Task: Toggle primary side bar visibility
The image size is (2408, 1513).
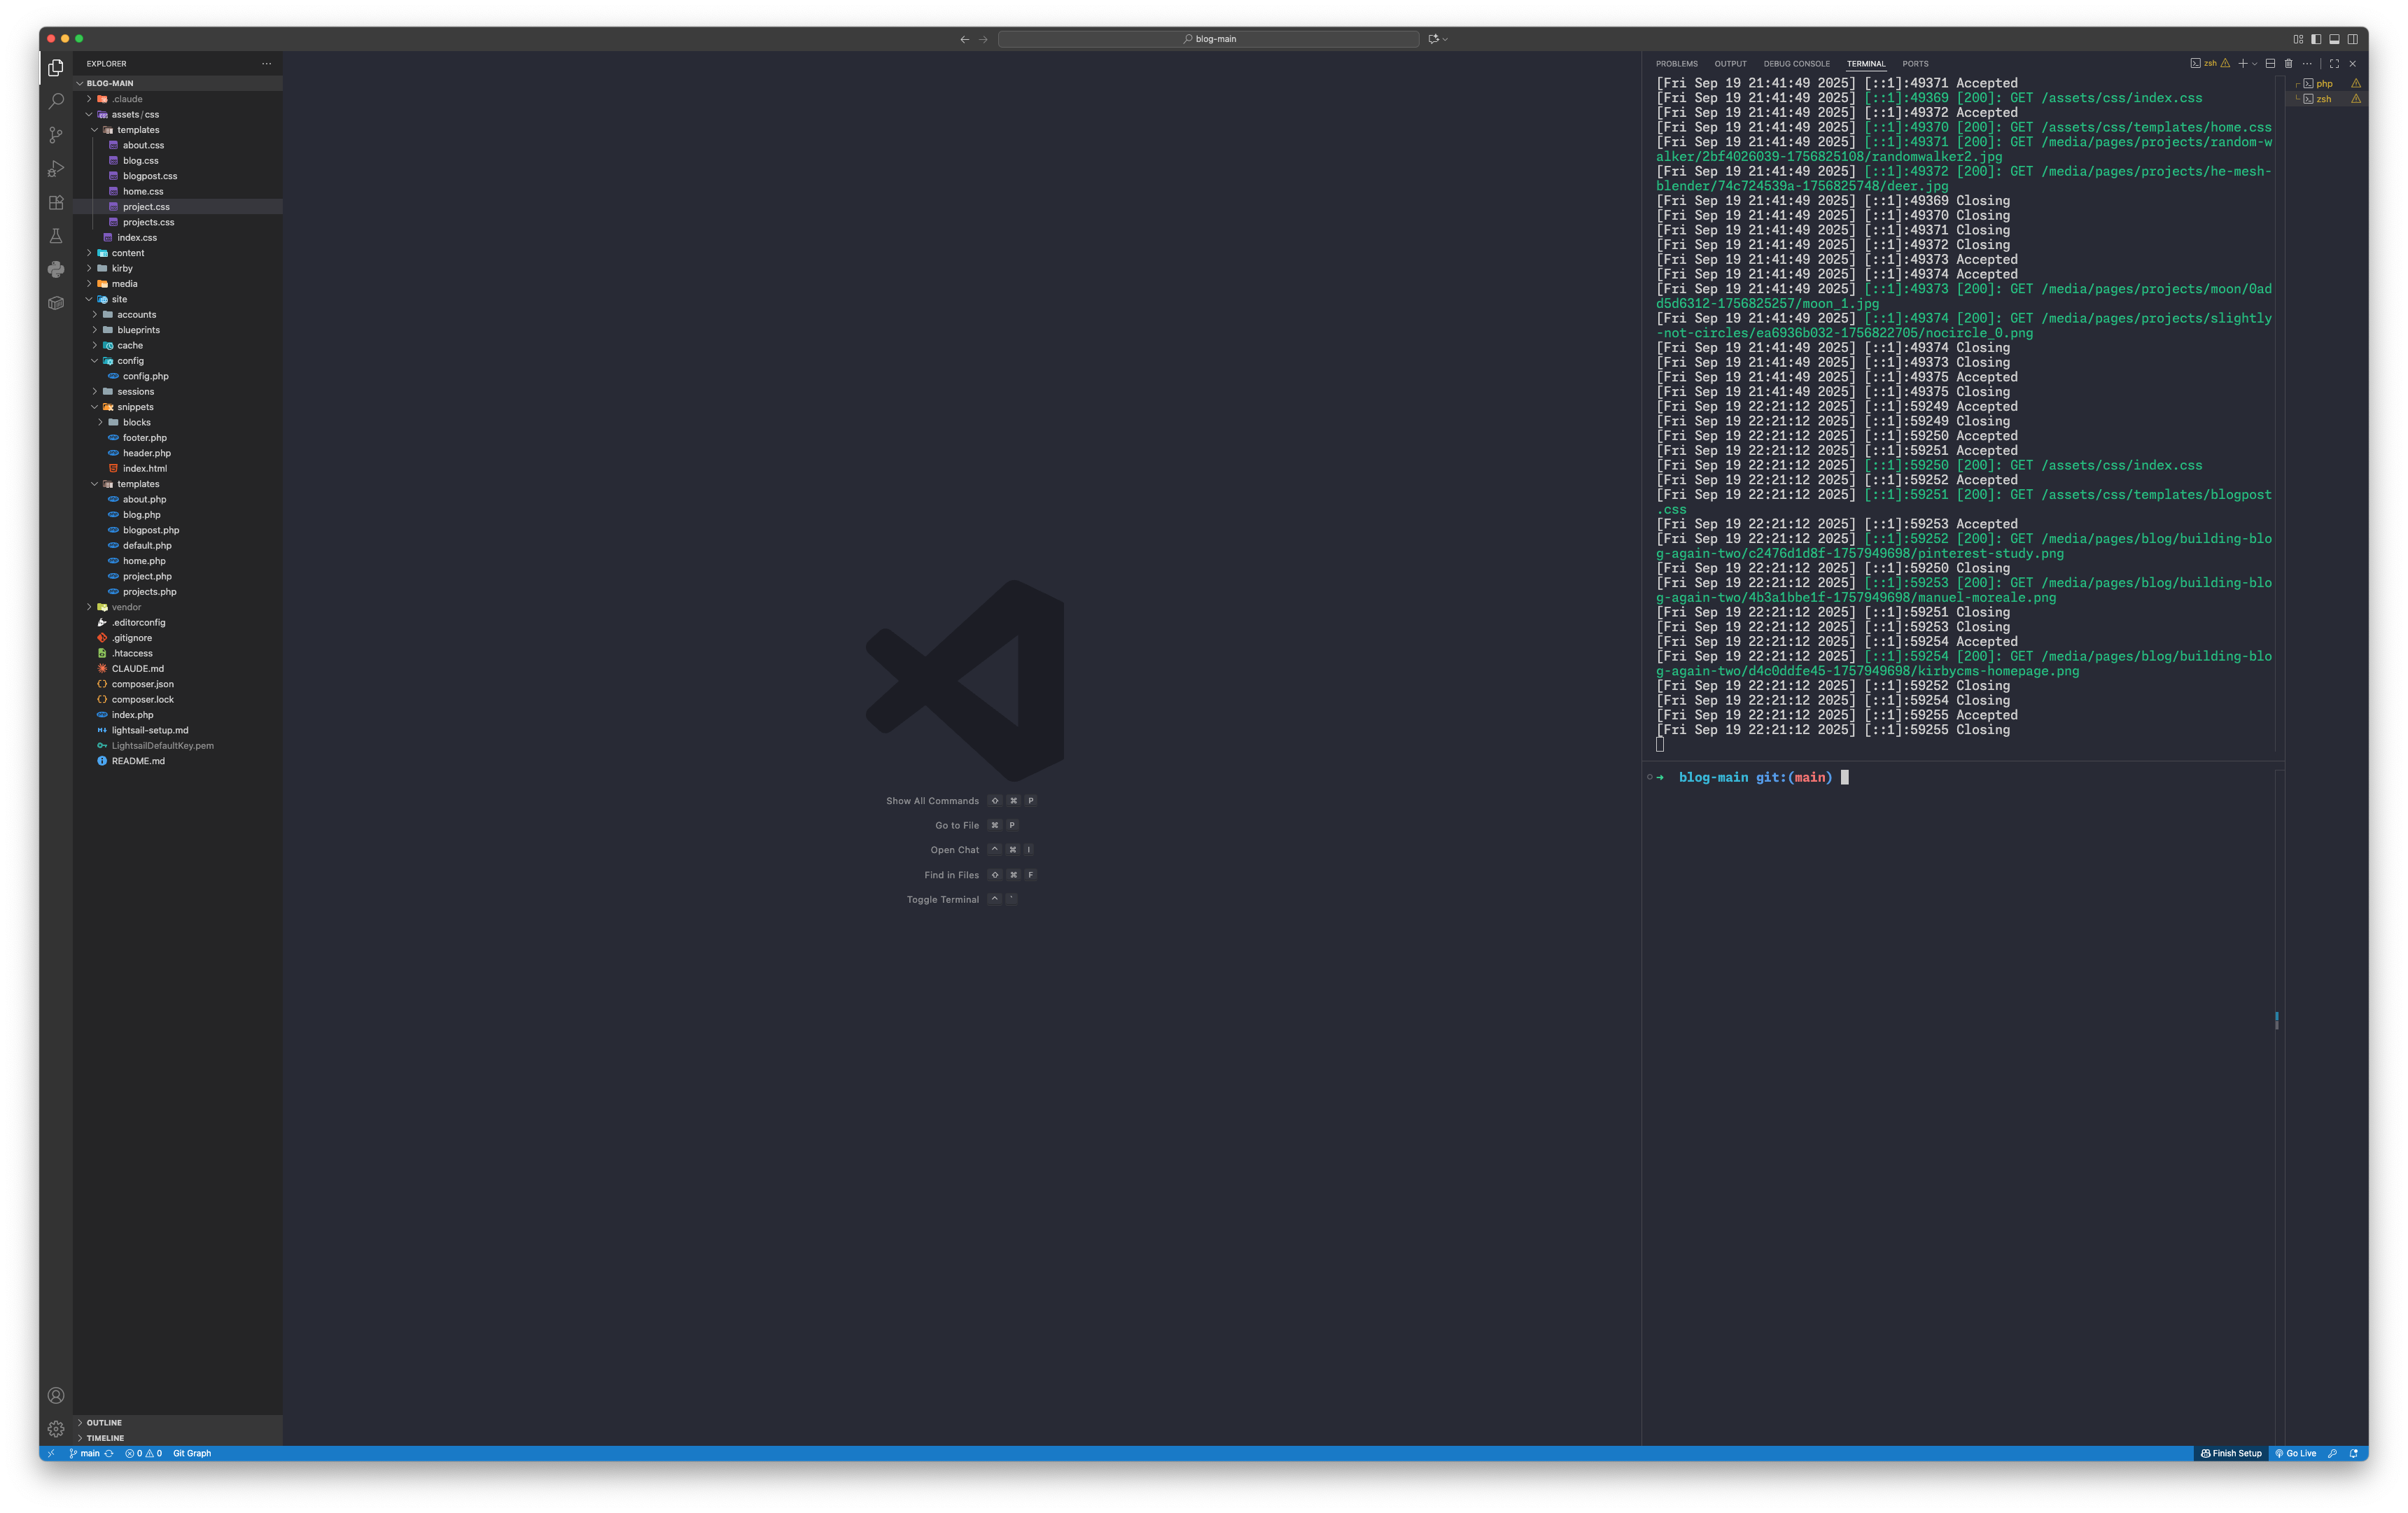Action: pos(2316,39)
